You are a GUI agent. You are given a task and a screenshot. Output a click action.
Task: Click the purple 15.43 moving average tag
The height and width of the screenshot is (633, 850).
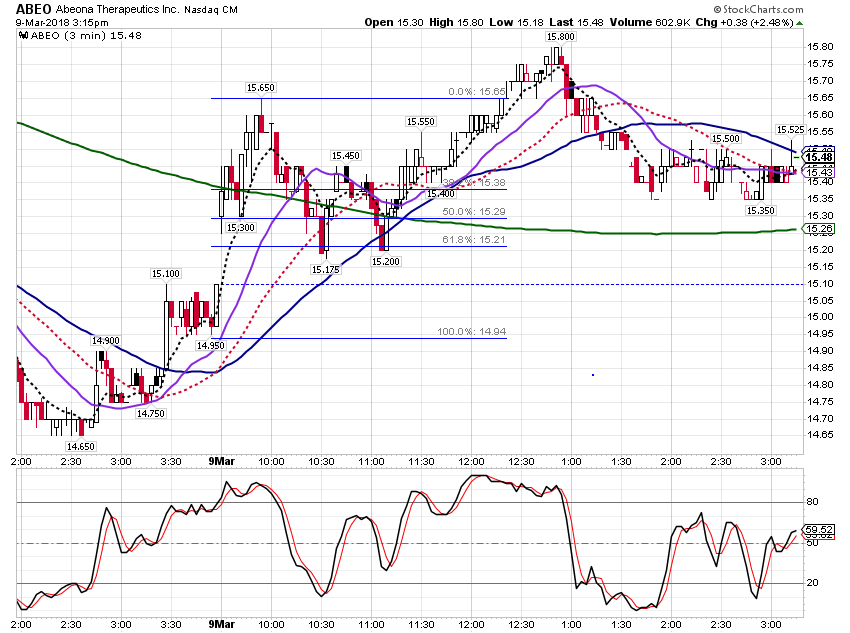[x=819, y=173]
